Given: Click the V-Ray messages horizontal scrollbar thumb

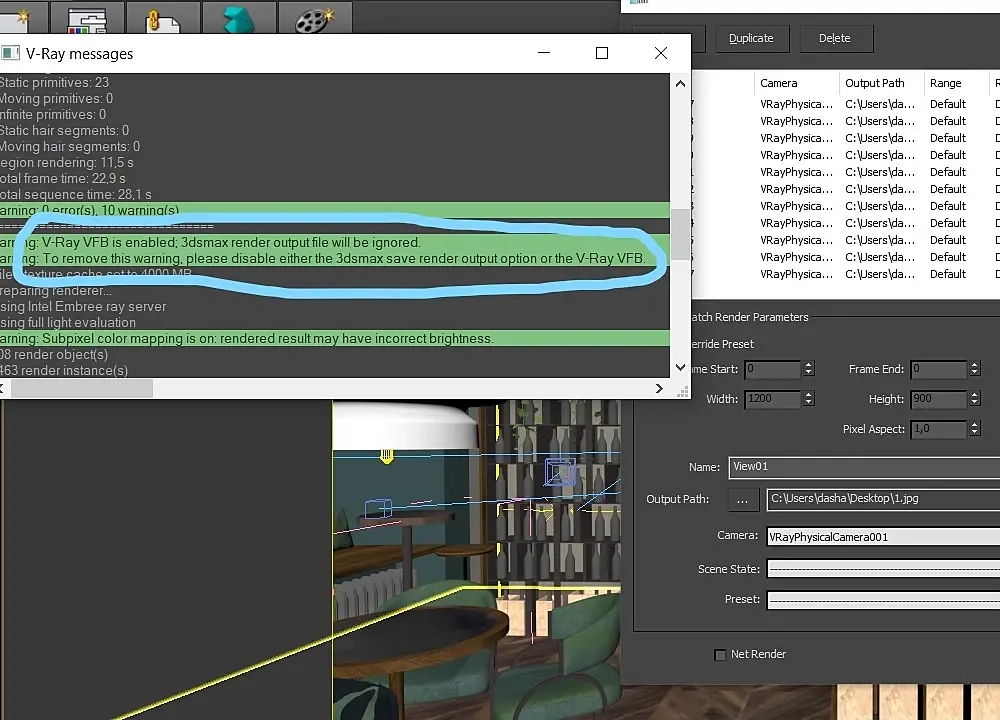Looking at the screenshot, I should [82, 388].
